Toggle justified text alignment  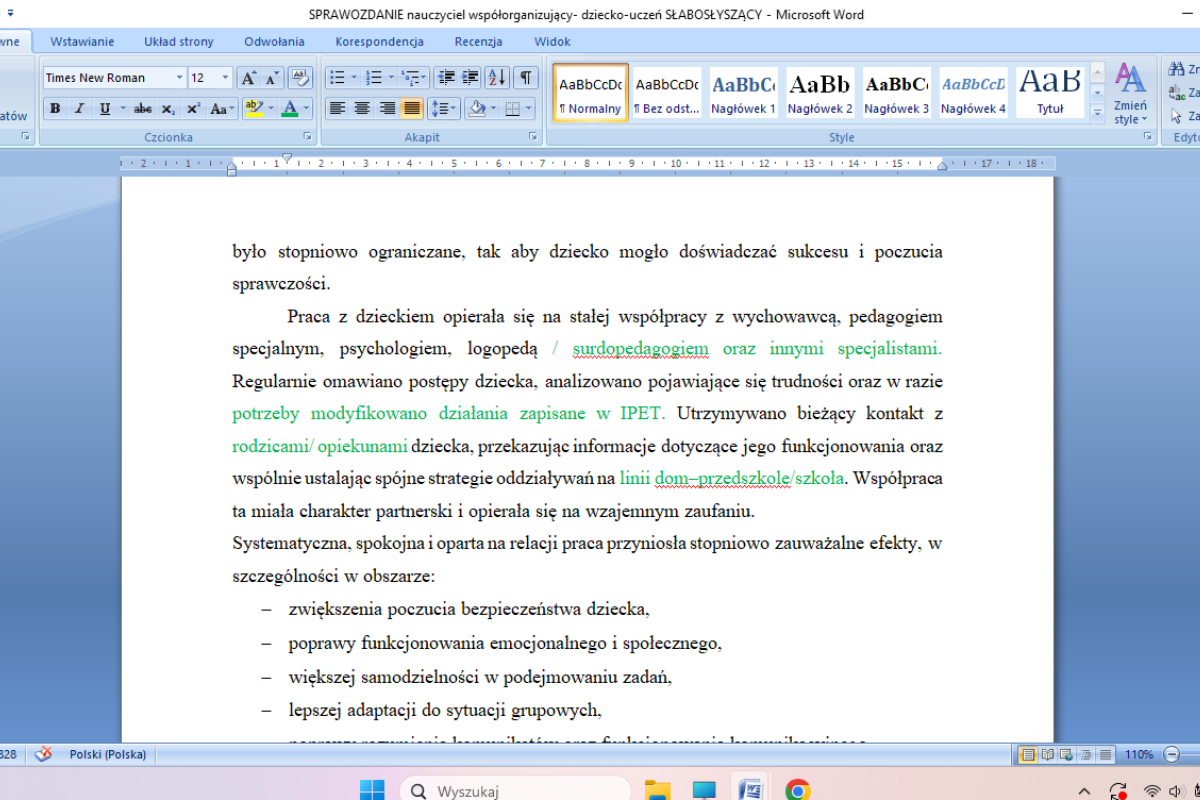[411, 109]
